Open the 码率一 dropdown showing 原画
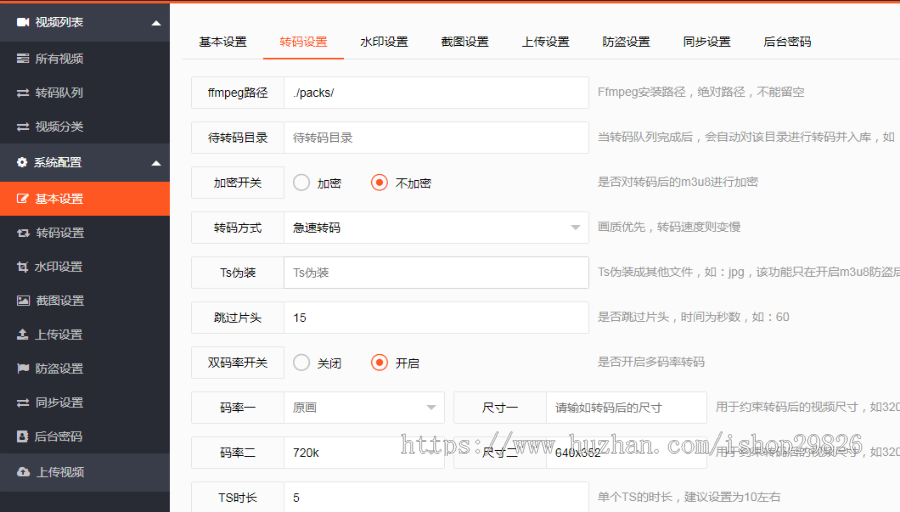The image size is (900, 512). [364, 408]
